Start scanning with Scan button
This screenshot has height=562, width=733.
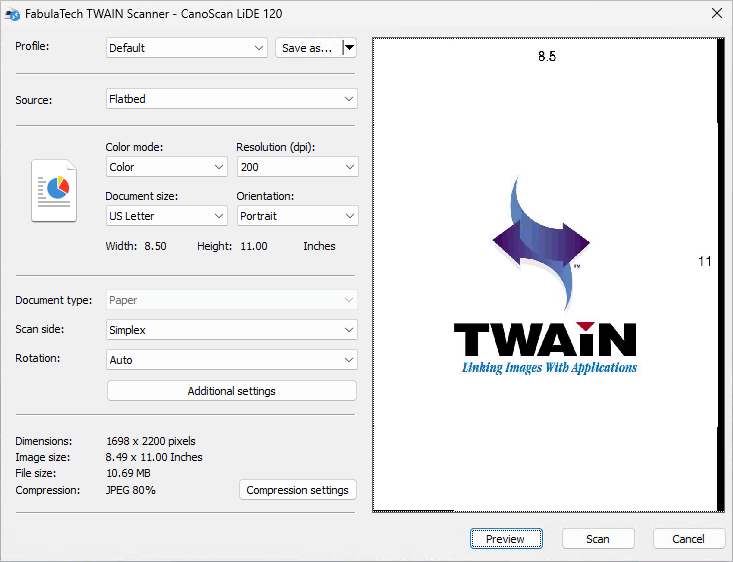598,539
